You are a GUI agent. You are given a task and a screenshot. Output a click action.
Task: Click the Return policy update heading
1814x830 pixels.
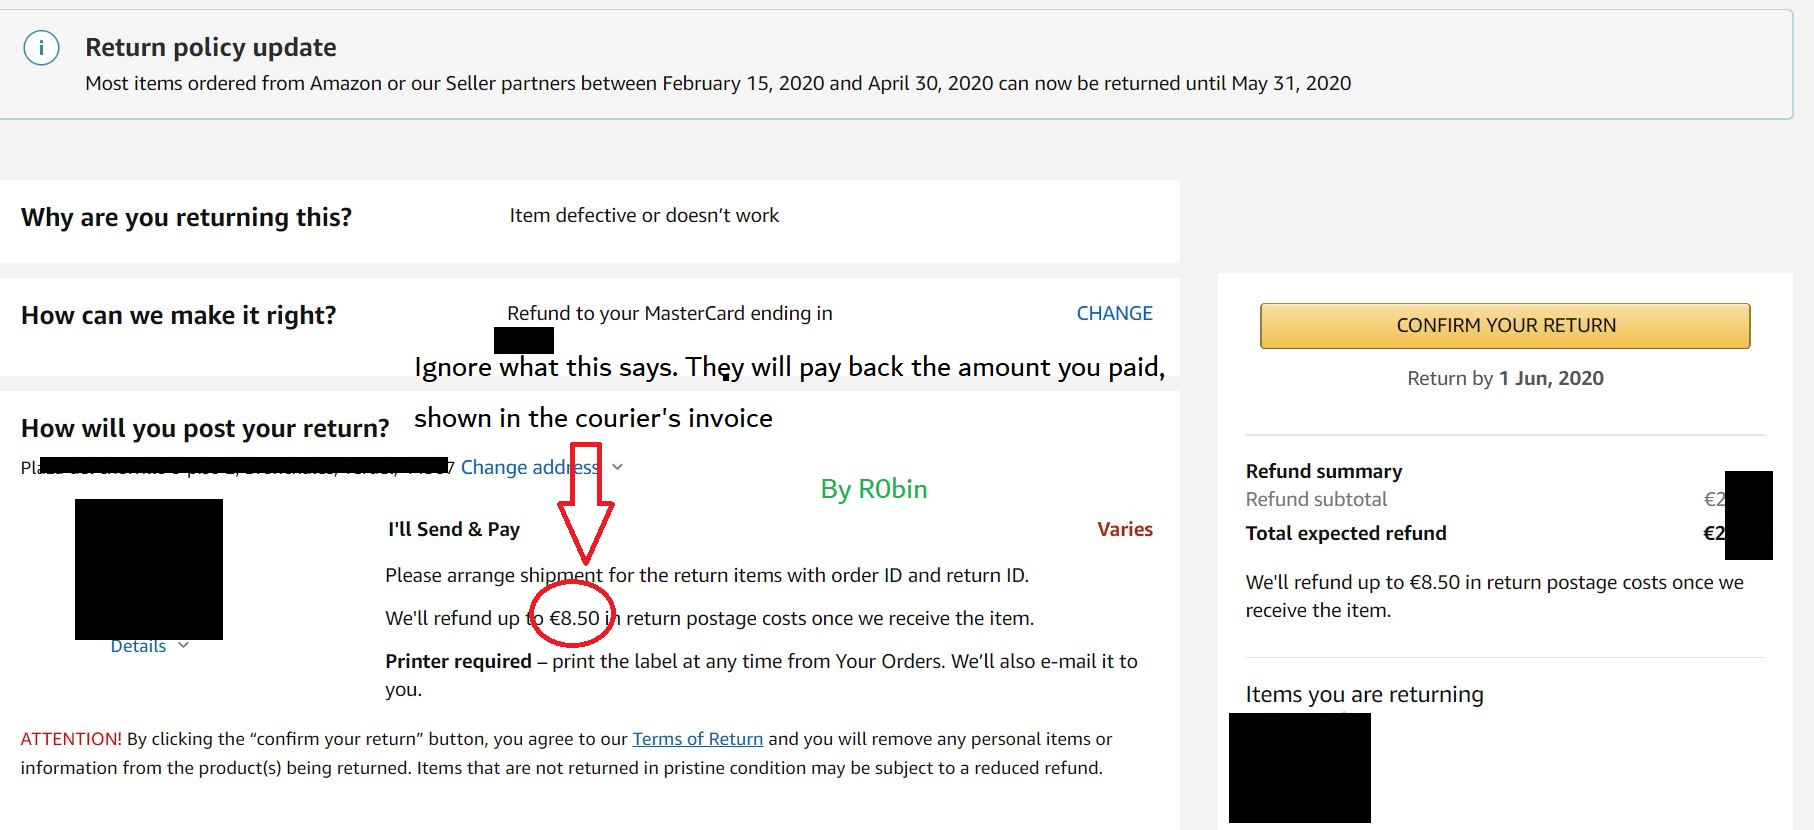211,47
